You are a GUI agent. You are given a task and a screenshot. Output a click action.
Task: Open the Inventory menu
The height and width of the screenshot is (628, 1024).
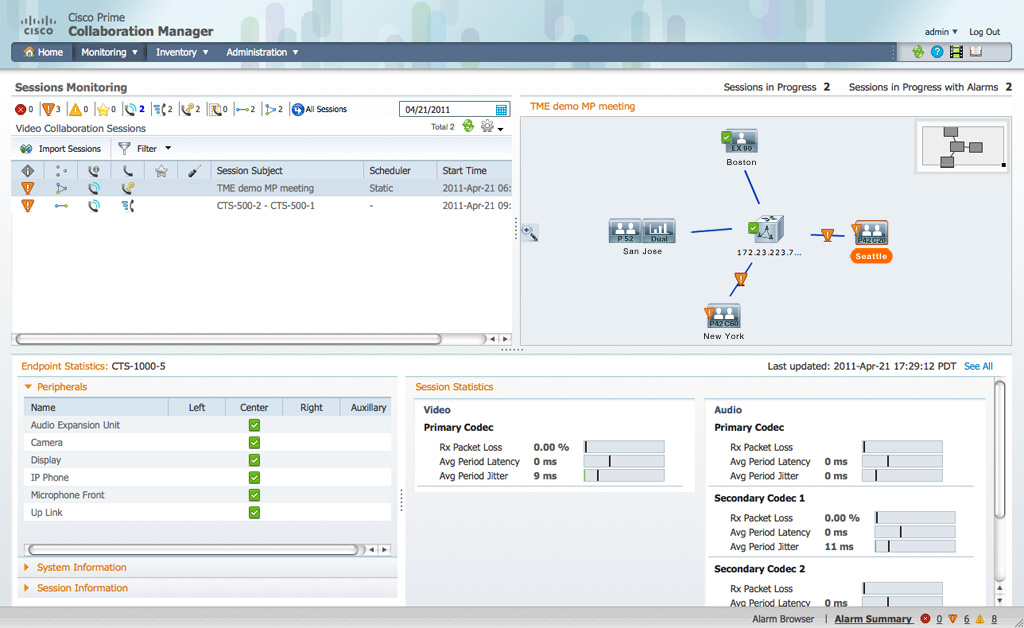click(x=181, y=52)
